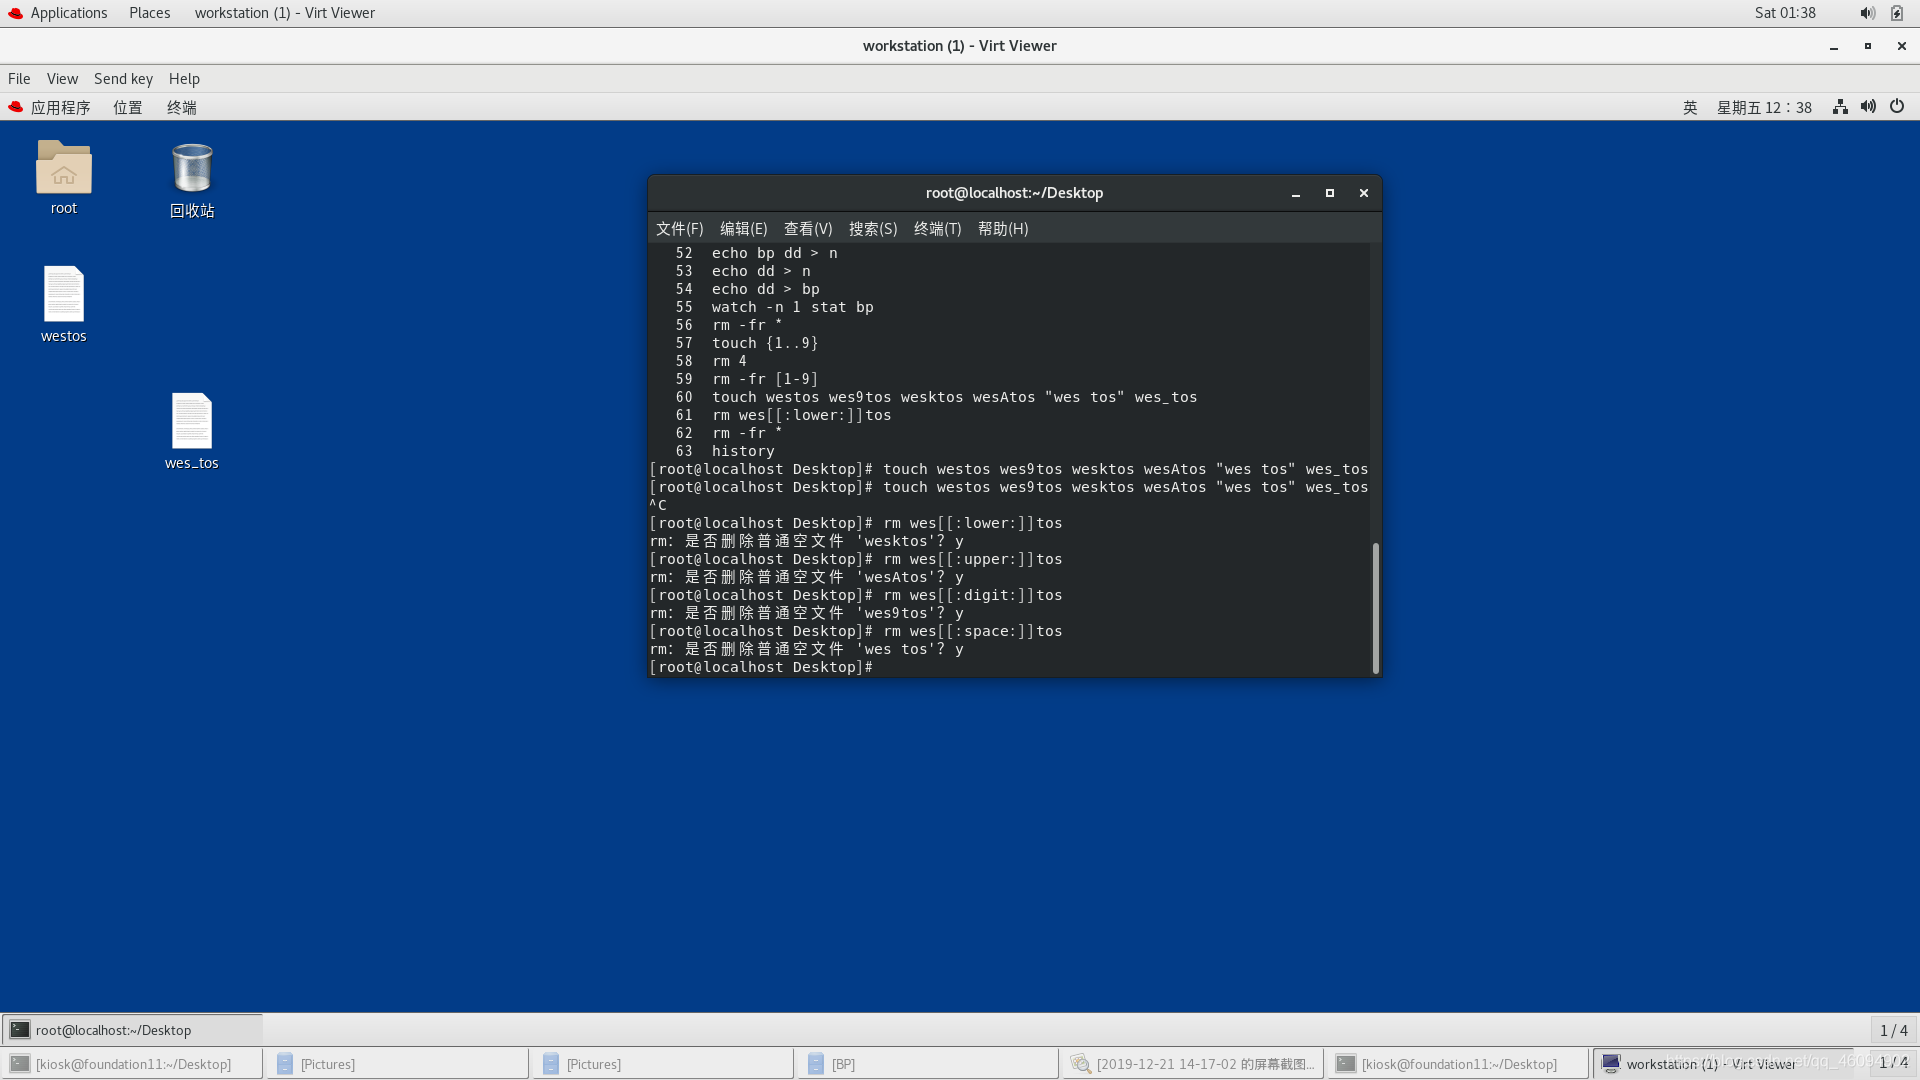Viewport: 1920px width, 1080px height.
Task: Expand the 位置 places menu
Action: tap(127, 107)
